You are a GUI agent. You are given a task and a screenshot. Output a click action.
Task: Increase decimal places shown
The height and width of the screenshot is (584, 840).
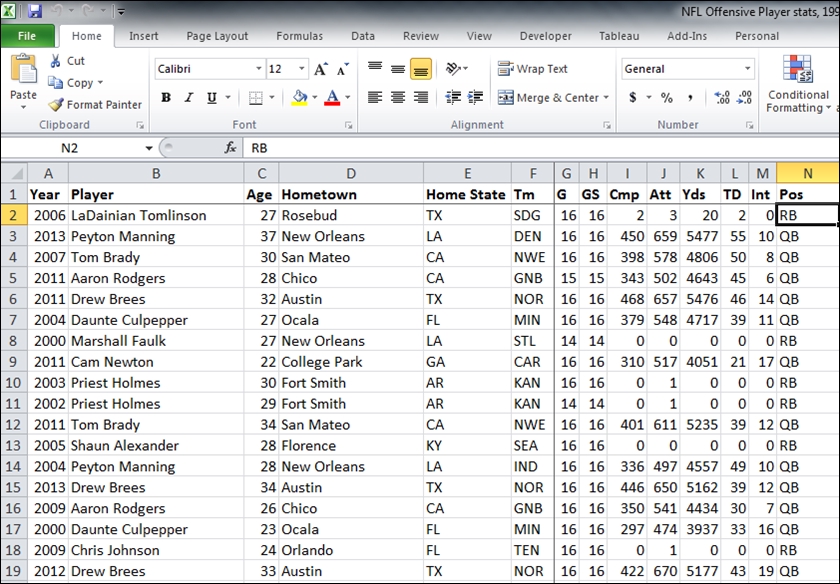tap(722, 99)
